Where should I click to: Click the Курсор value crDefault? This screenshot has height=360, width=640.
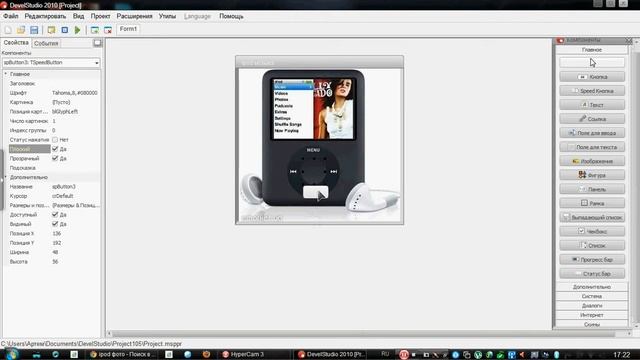pos(63,196)
